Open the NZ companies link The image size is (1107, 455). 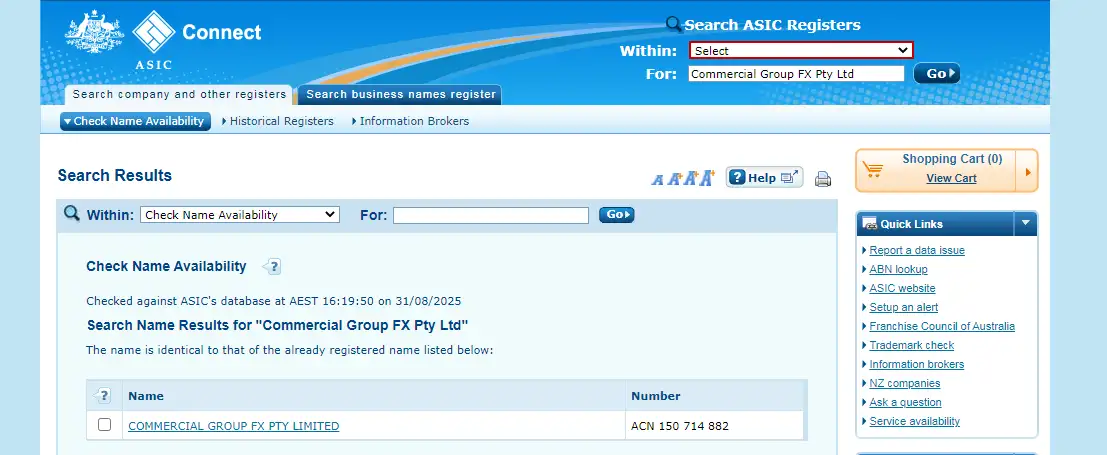point(904,384)
